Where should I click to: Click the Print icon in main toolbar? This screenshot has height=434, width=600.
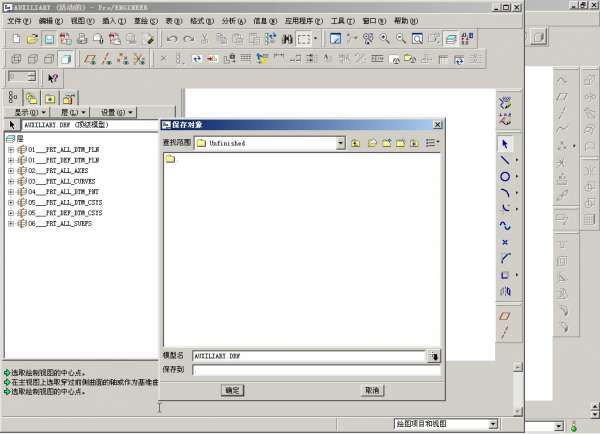[x=82, y=39]
